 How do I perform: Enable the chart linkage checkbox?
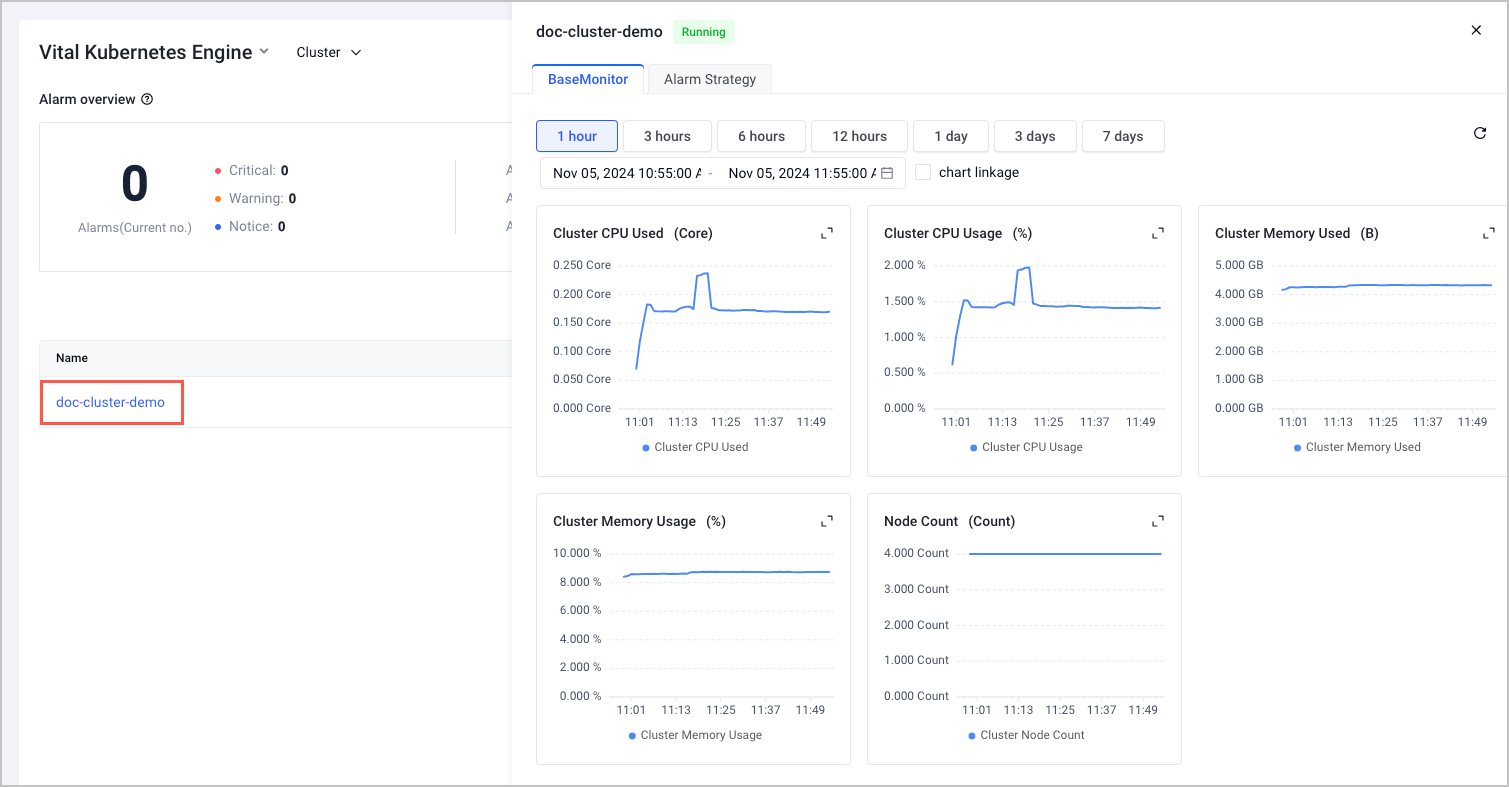pyautogui.click(x=923, y=172)
